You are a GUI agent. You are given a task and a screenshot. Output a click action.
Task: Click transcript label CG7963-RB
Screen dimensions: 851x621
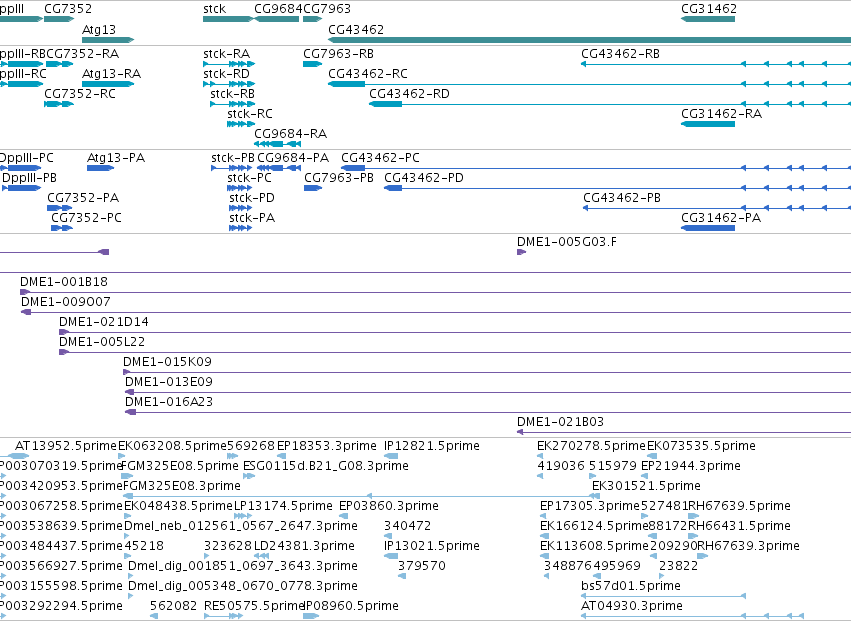pos(338,54)
